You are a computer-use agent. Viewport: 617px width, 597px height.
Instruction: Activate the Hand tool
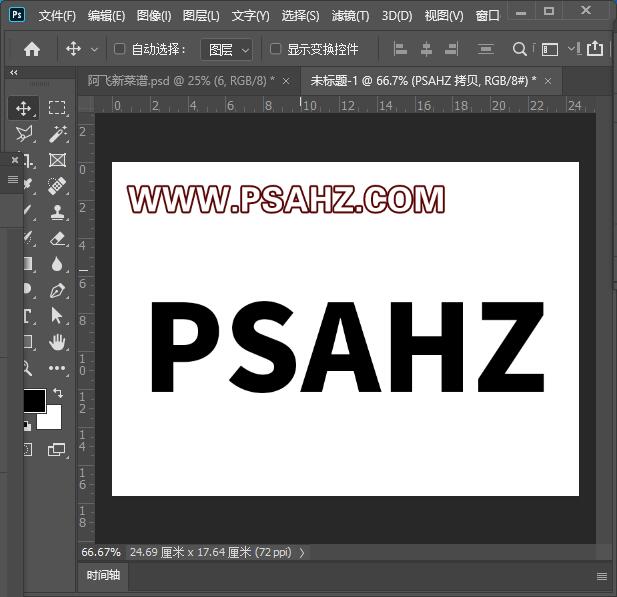pos(57,342)
